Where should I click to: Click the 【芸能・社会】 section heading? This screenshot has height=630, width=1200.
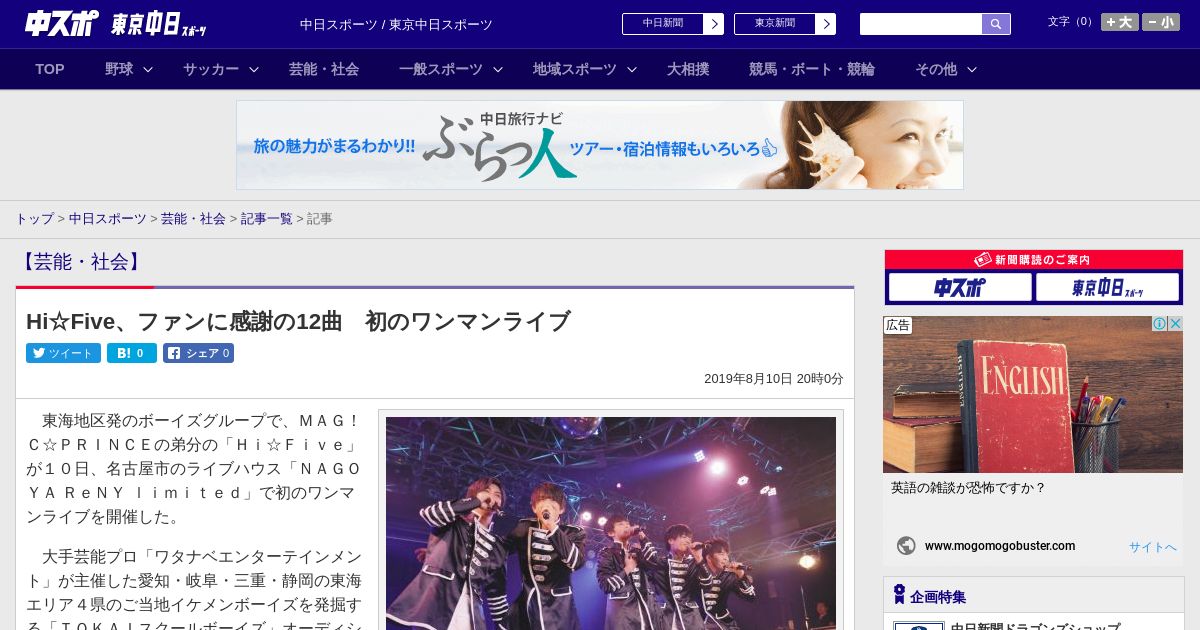[x=81, y=262]
